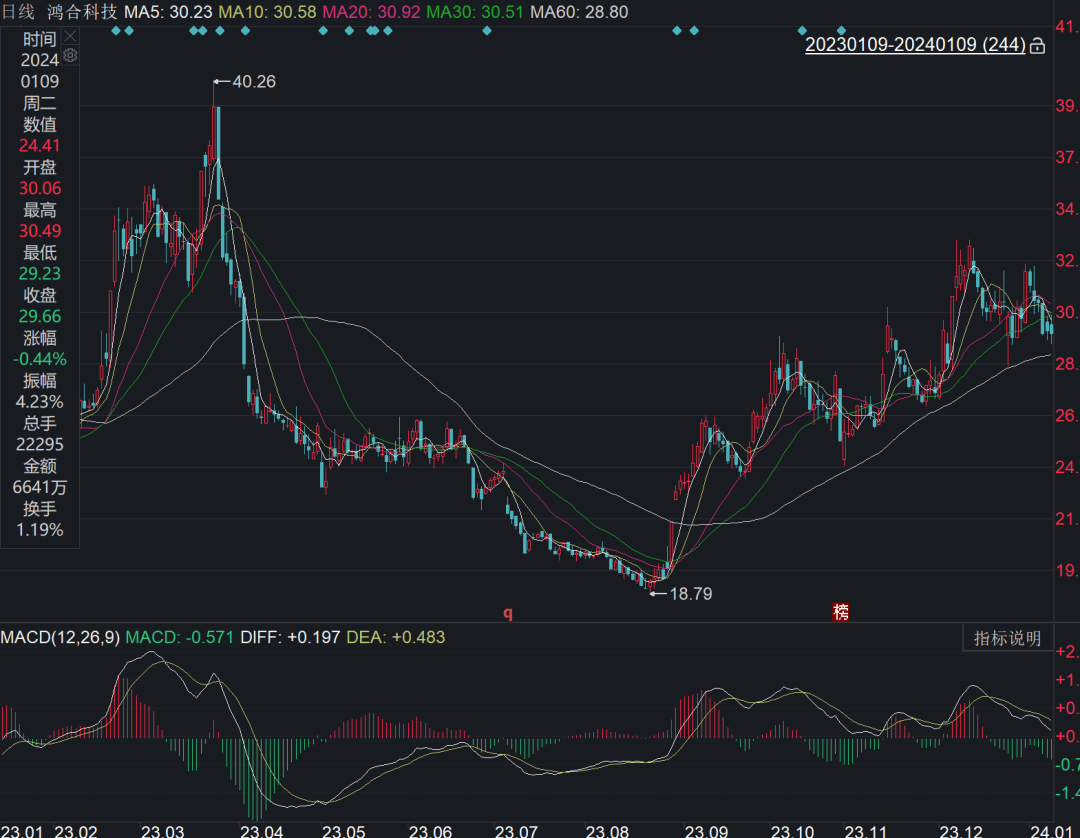Click the 周二 weekday in info panel

[39, 103]
